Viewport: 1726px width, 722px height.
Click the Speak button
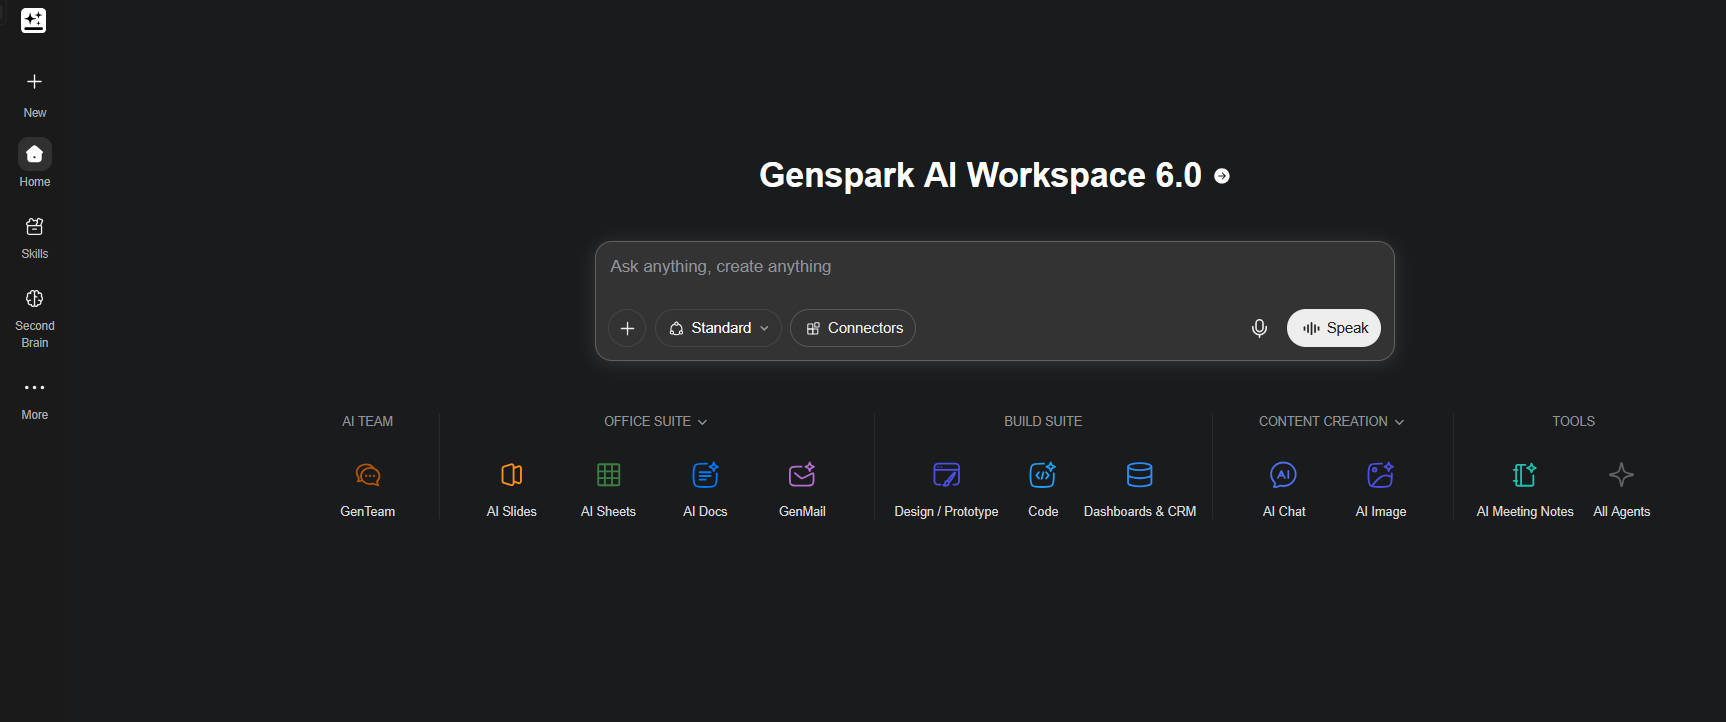[x=1334, y=328]
